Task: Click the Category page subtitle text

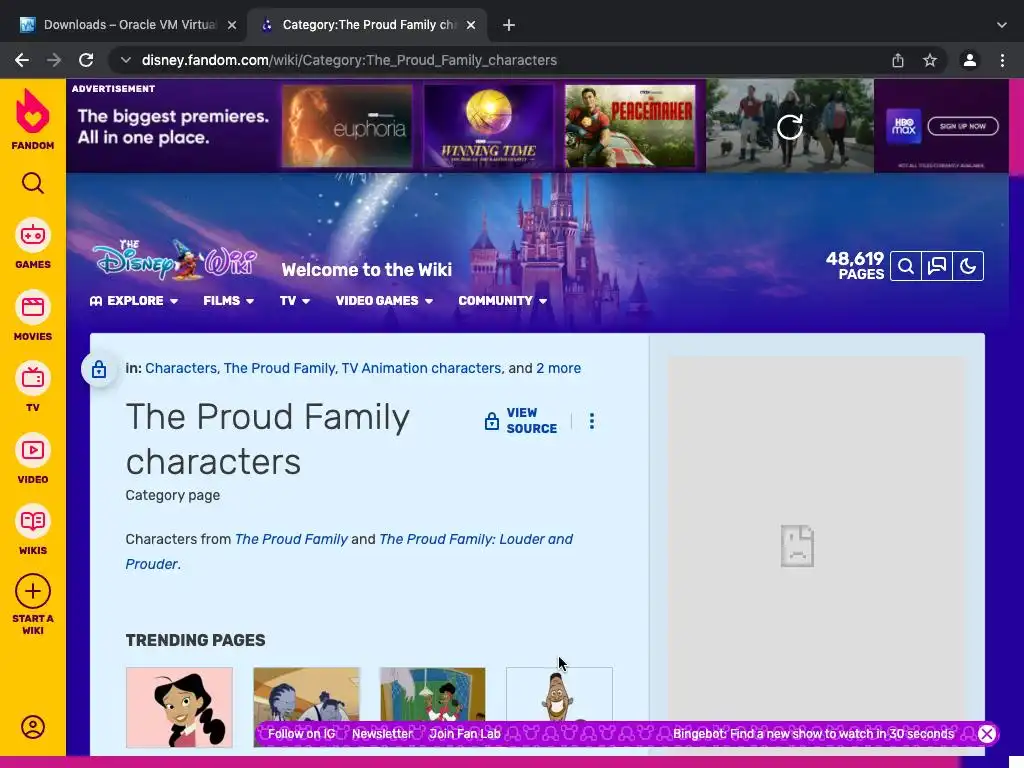Action: pyautogui.click(x=172, y=495)
